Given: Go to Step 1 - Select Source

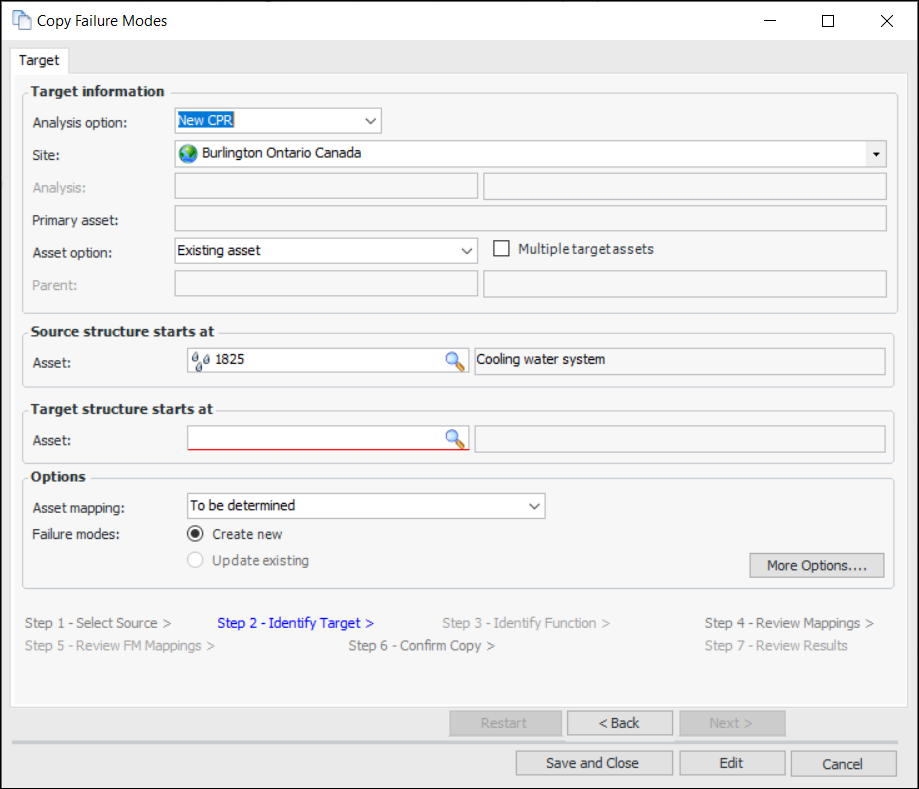Looking at the screenshot, I should pos(97,623).
